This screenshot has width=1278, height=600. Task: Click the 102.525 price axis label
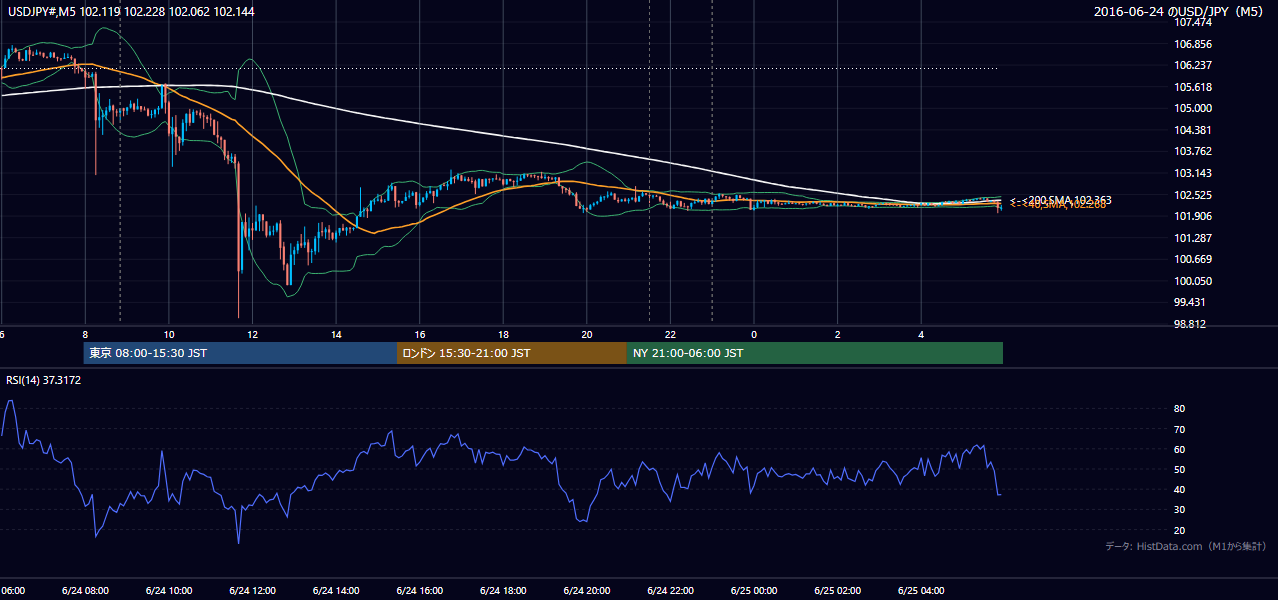[x=1193, y=195]
